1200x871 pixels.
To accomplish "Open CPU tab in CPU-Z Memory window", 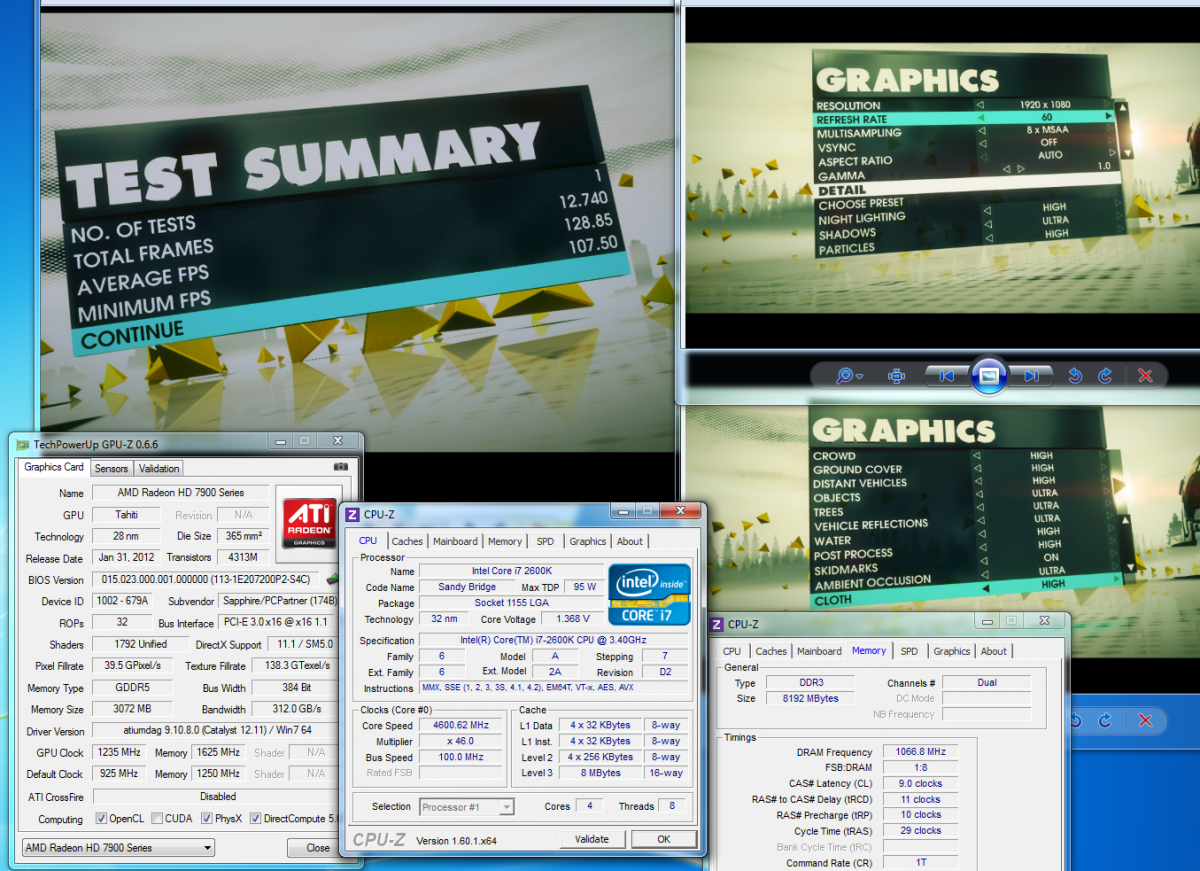I will pos(732,652).
